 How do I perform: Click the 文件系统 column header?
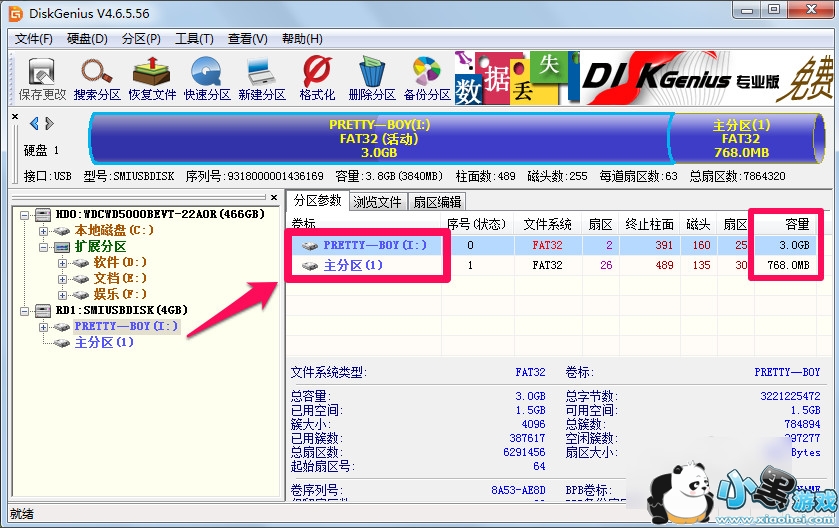(547, 224)
